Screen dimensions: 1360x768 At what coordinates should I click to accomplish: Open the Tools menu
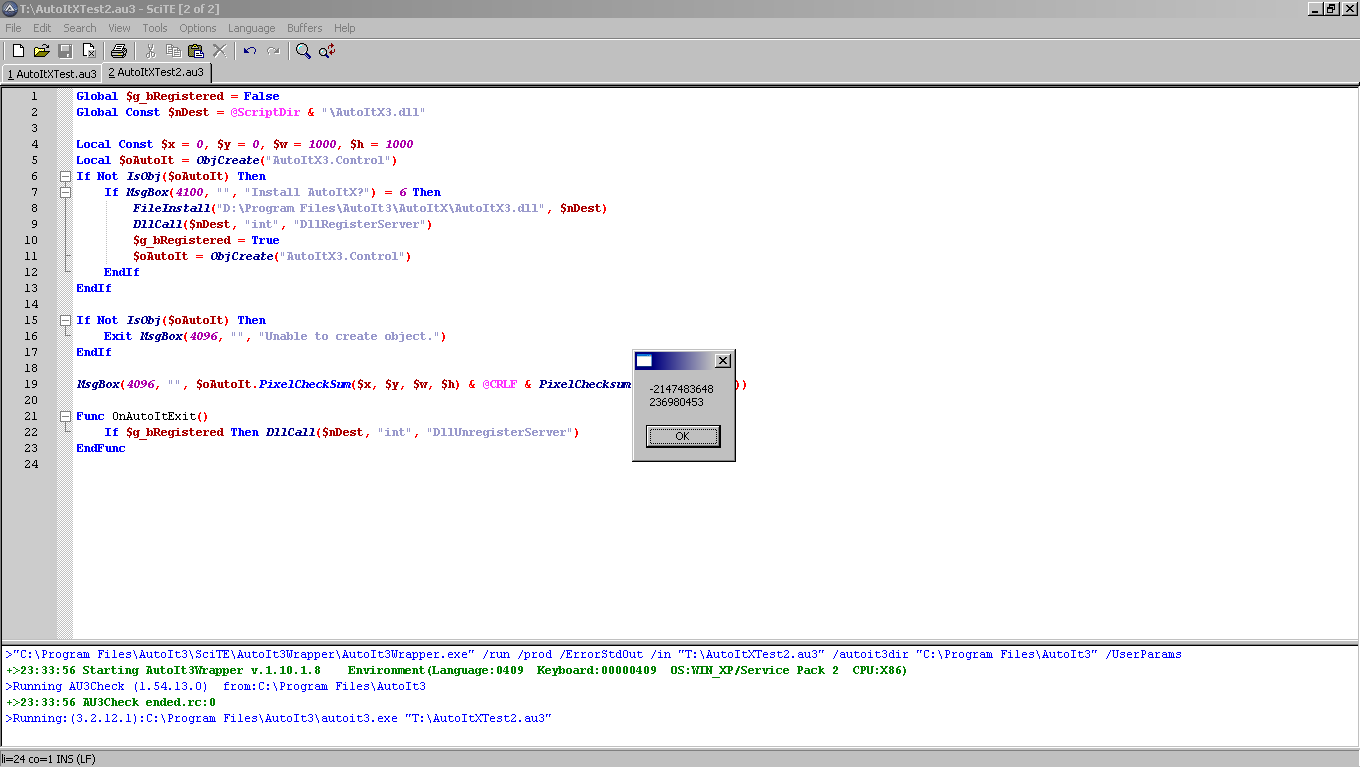click(x=155, y=28)
